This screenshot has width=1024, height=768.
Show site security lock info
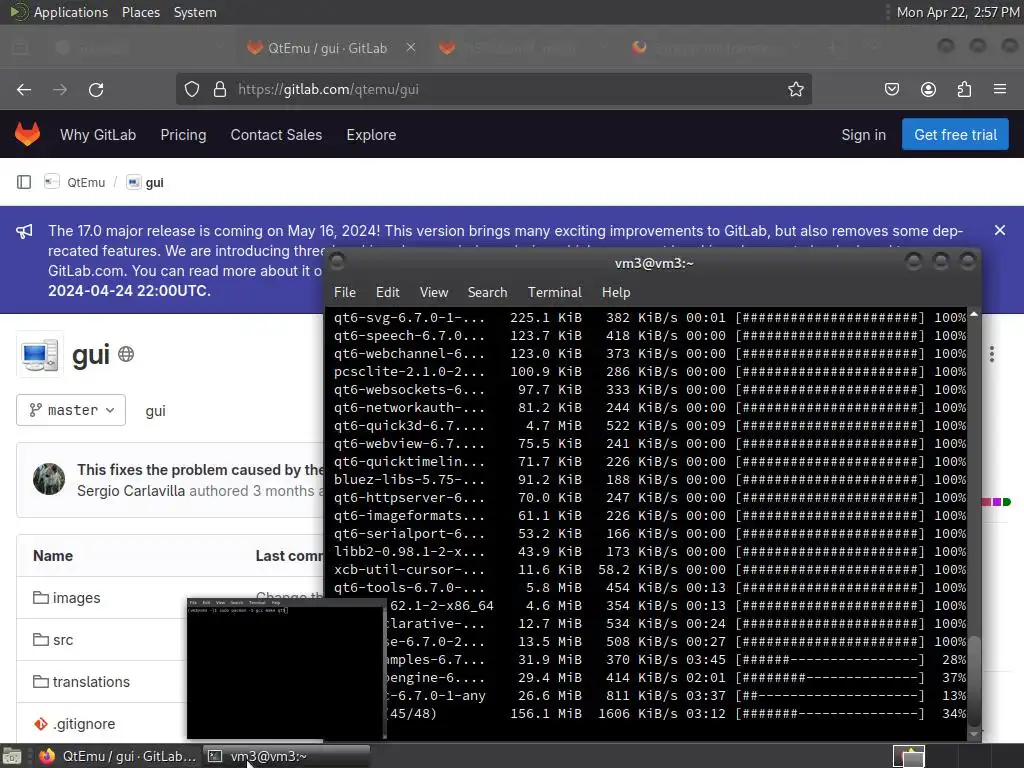click(x=220, y=89)
